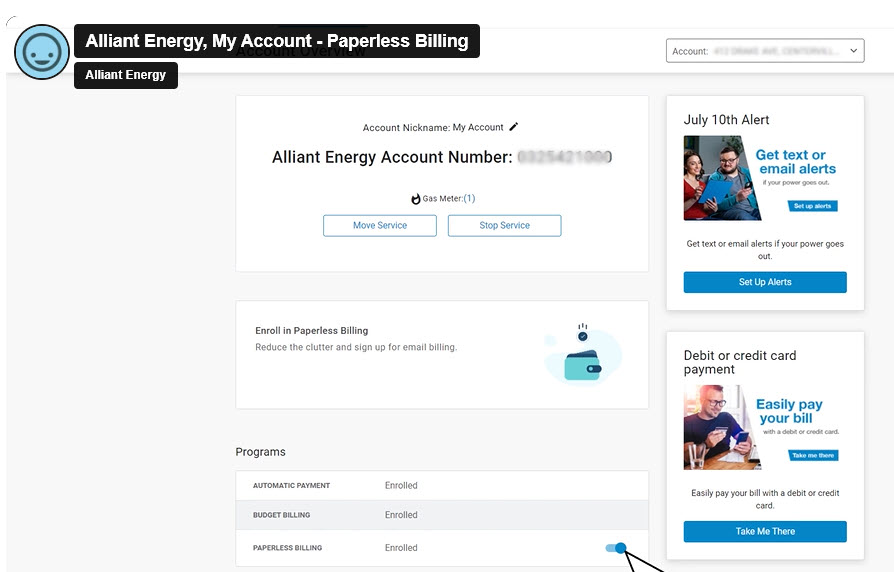Viewport: 894px width, 572px height.
Task: Click the video title 'Alliant Energy, My Account - Paperless Billing'
Action: [x=277, y=41]
